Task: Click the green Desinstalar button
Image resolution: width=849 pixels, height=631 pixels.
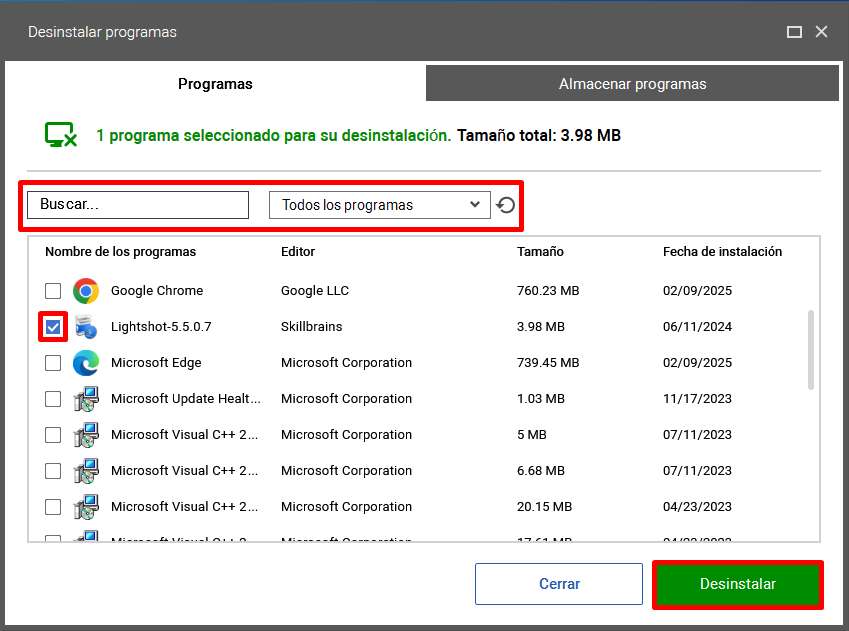Action: point(738,584)
